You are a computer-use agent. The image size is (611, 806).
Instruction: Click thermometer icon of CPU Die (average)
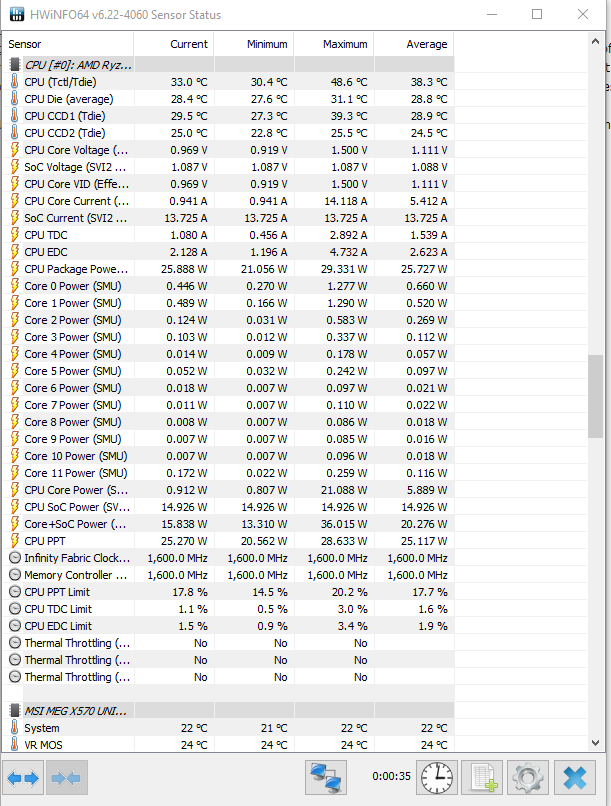(15, 99)
